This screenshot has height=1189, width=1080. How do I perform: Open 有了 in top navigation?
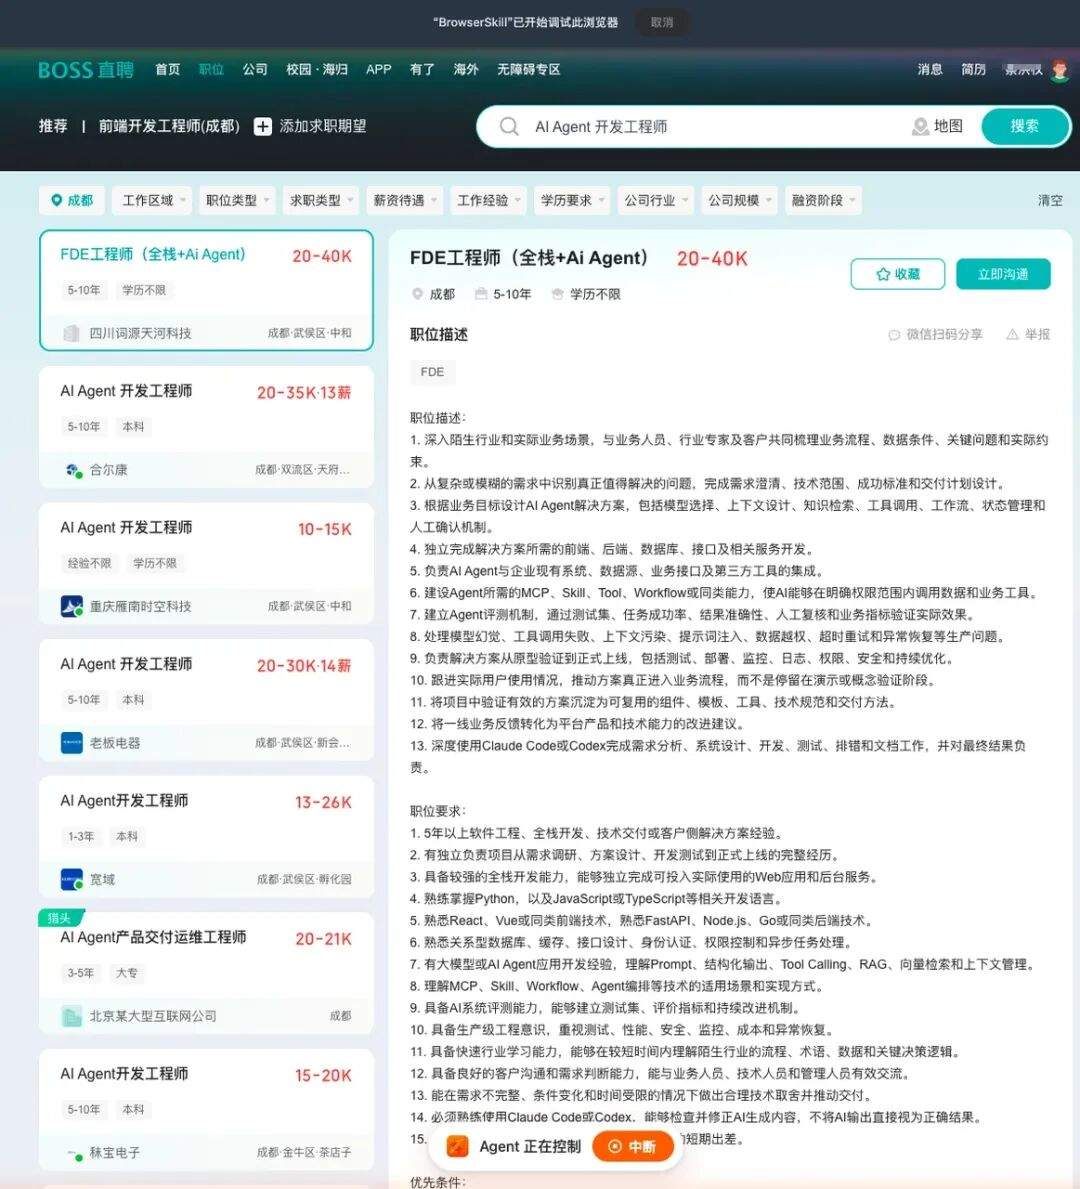click(422, 70)
